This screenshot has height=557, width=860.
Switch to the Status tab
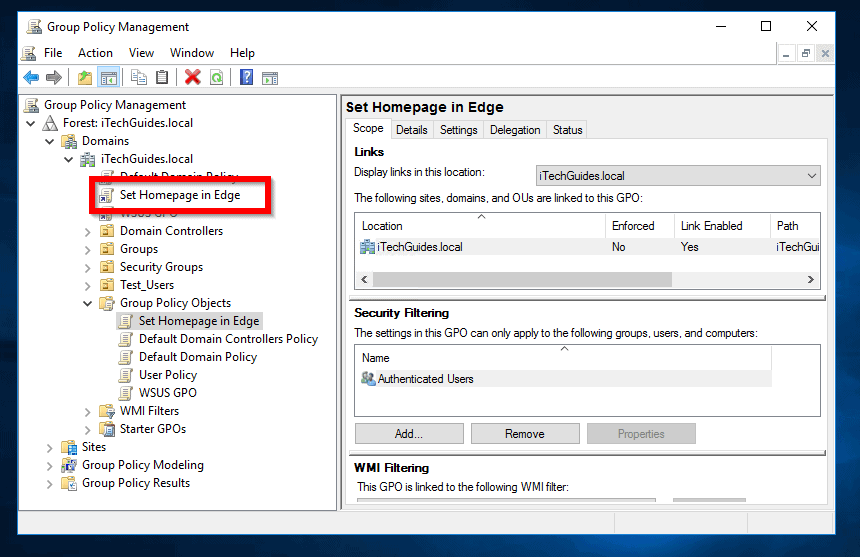[x=567, y=130]
